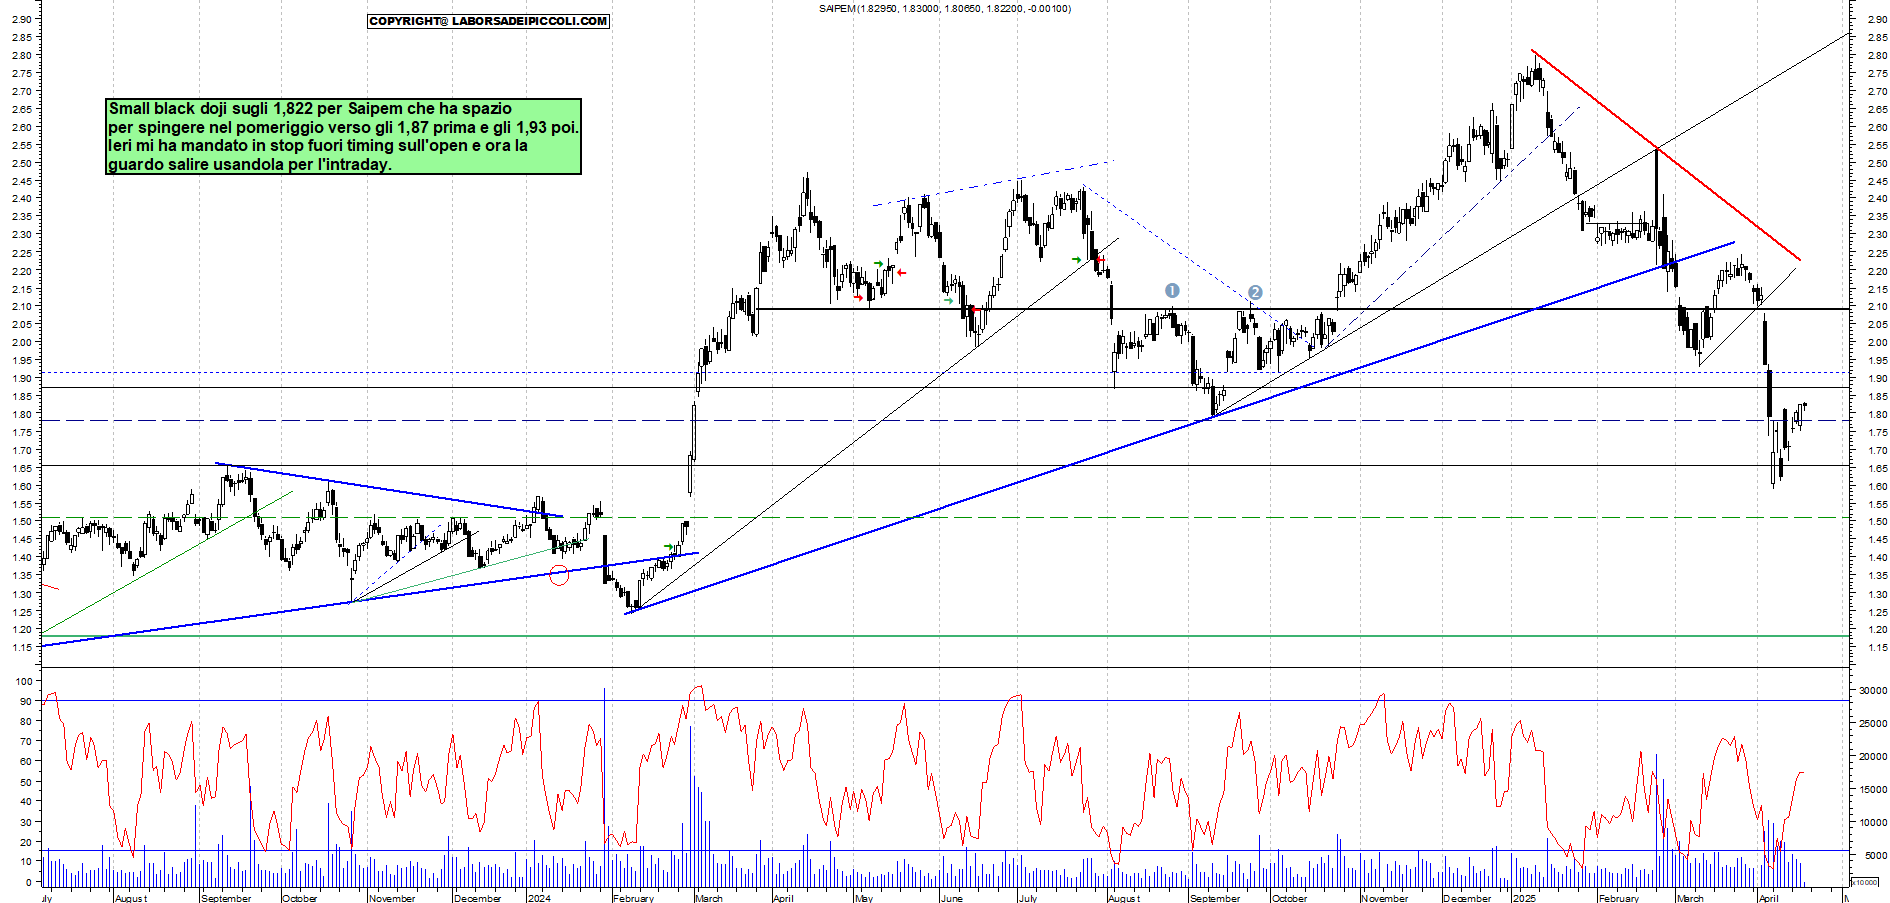Click the 2.90 price on left axis
The image size is (1890, 903).
click(21, 19)
